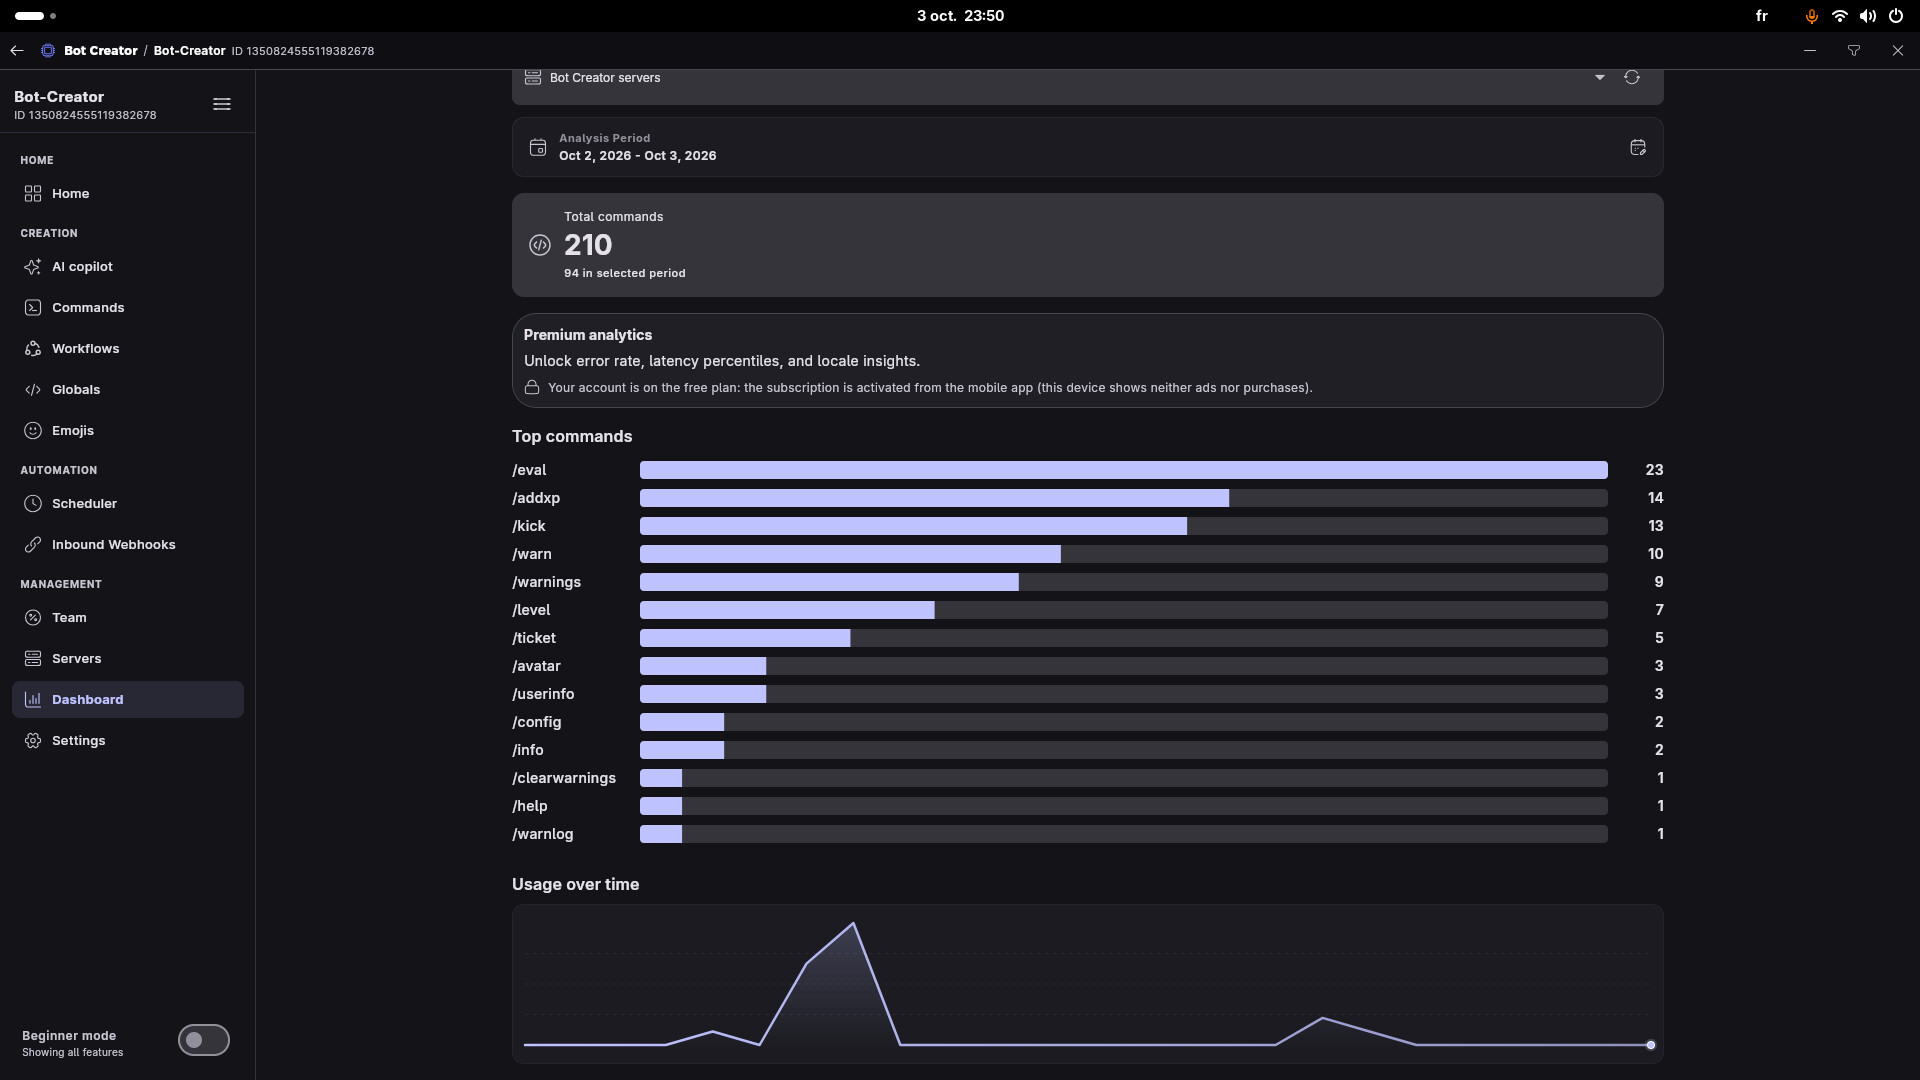1920x1080 pixels.
Task: Click the Emojis smiley icon
Action: 33,431
